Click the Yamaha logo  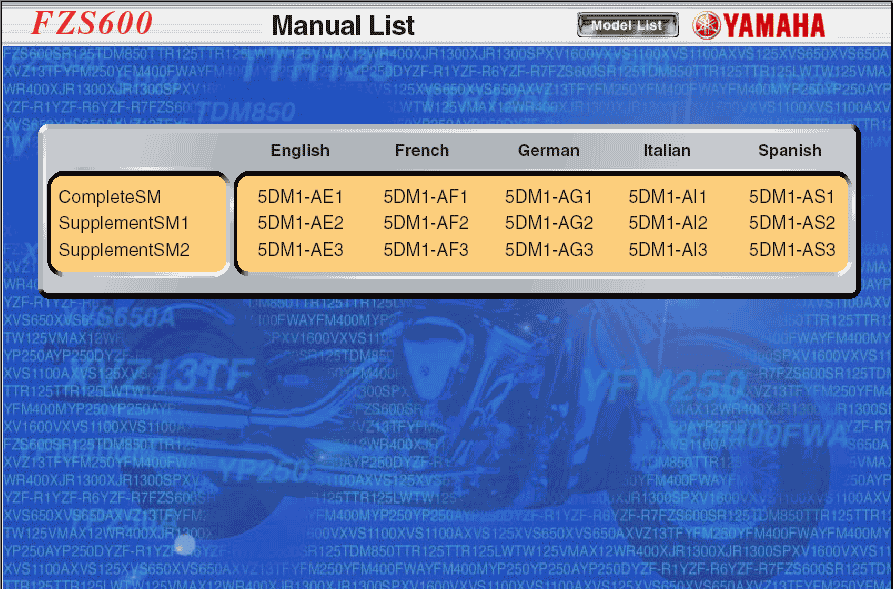[760, 25]
